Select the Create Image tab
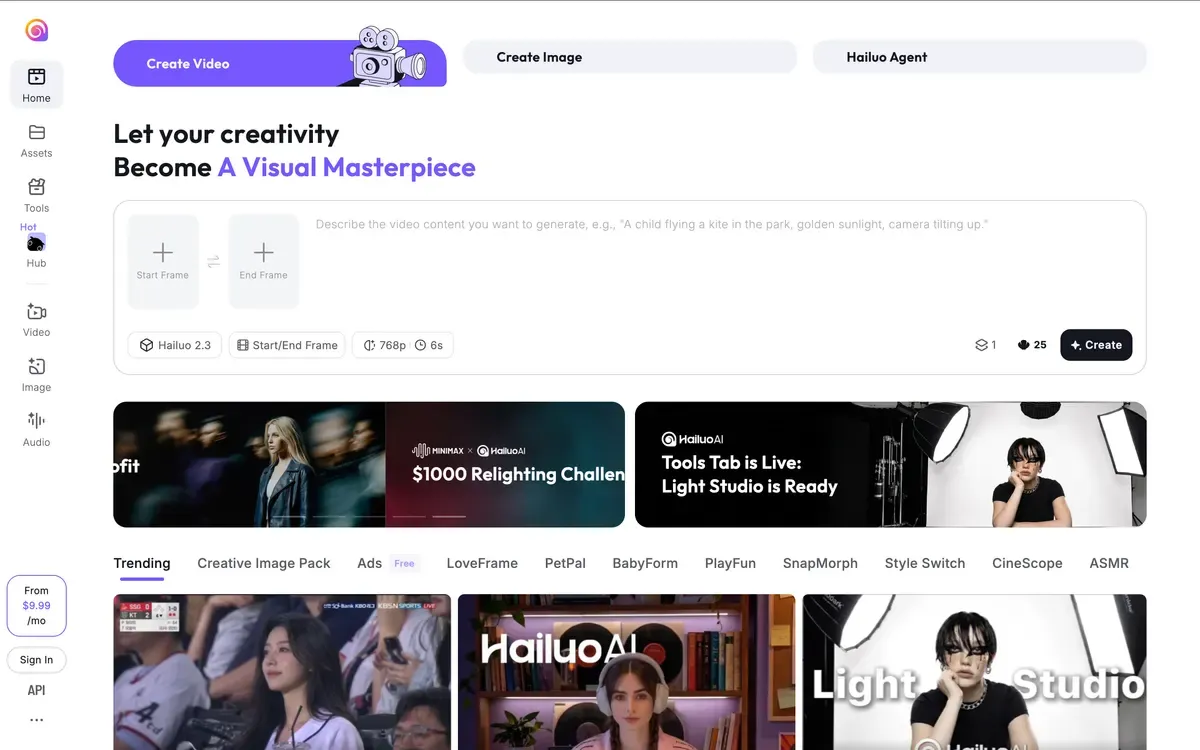This screenshot has height=750, width=1200. click(x=630, y=57)
